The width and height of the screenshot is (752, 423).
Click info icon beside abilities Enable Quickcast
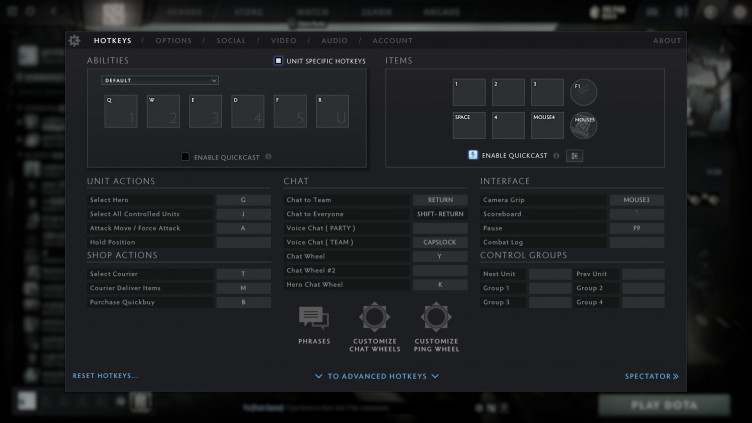tap(268, 157)
